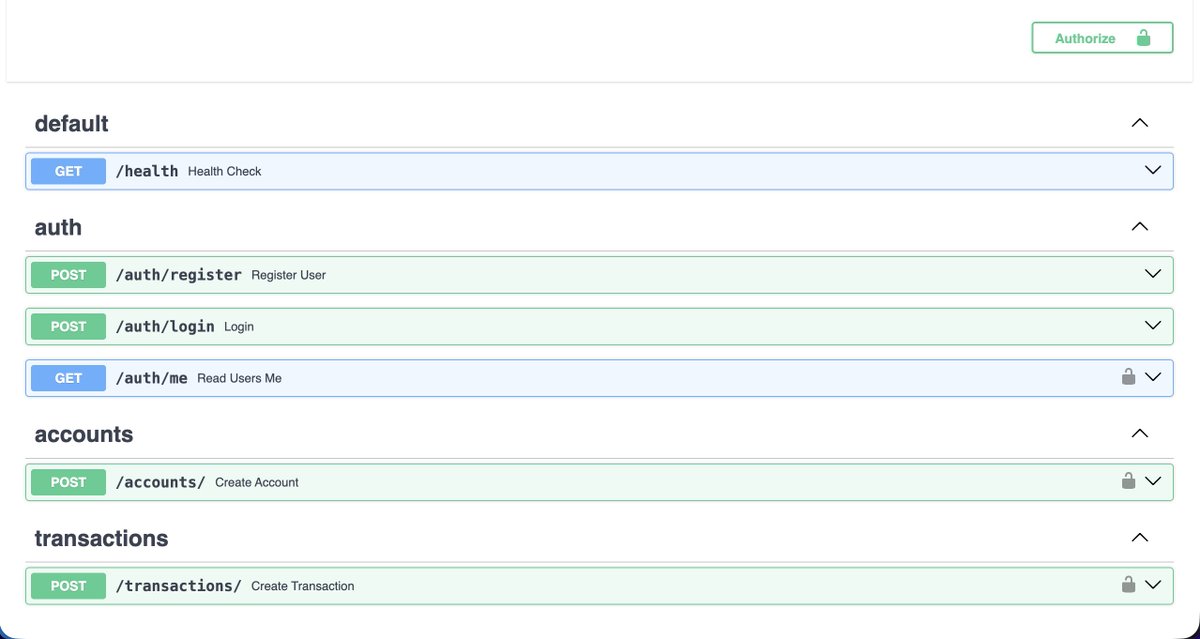This screenshot has width=1200, height=639.
Task: Click the 'Health Check' summary text
Action: tap(224, 171)
